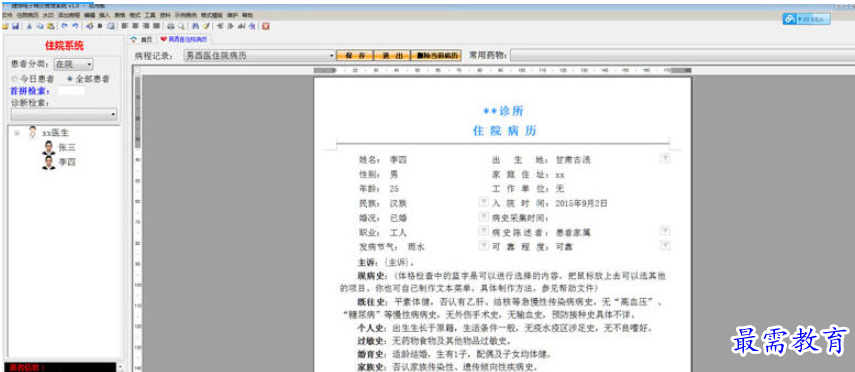Open the 出生地 field dropdown arrow

click(x=665, y=159)
